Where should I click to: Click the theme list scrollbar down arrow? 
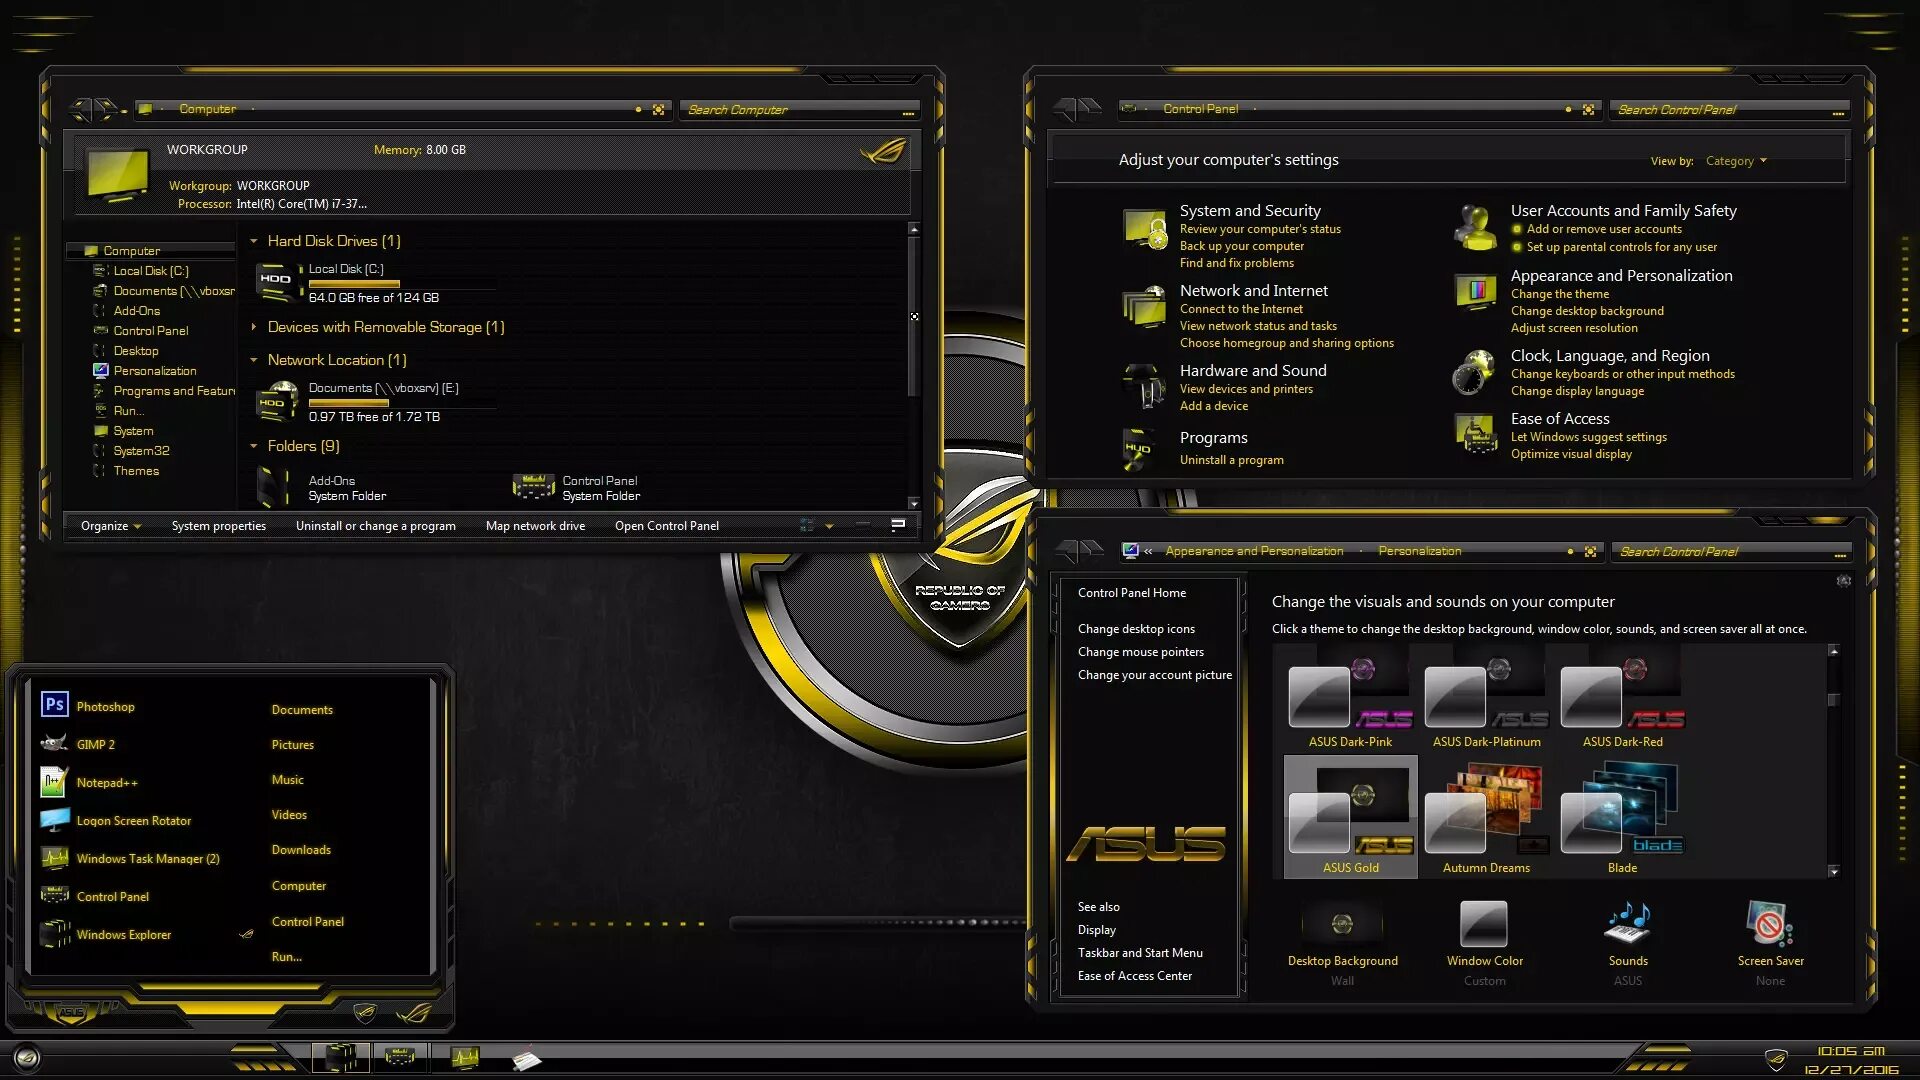click(1833, 871)
